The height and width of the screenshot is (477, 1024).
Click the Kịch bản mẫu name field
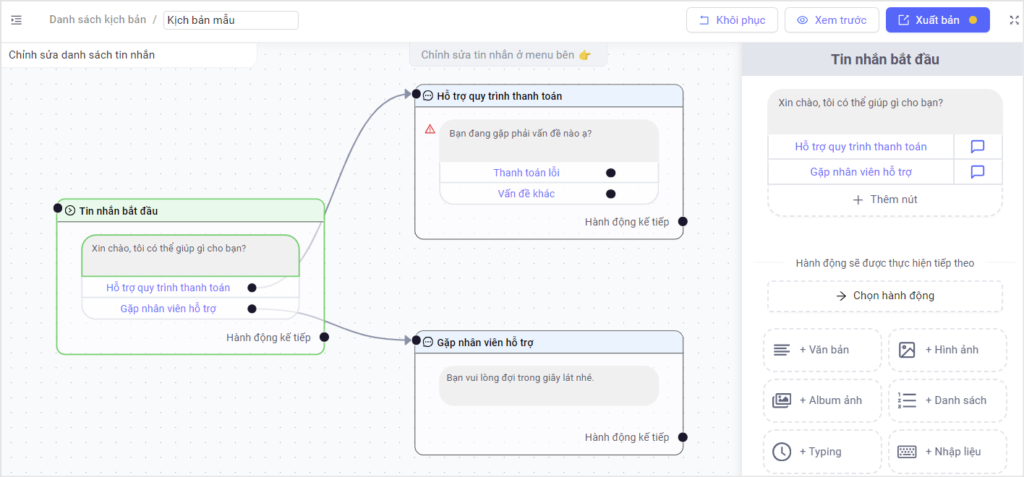click(231, 20)
